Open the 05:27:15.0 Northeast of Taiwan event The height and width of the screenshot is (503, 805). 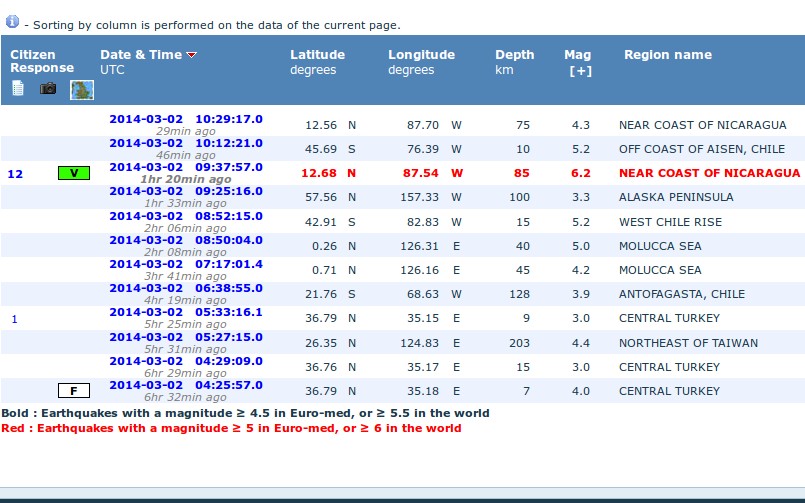(186, 337)
